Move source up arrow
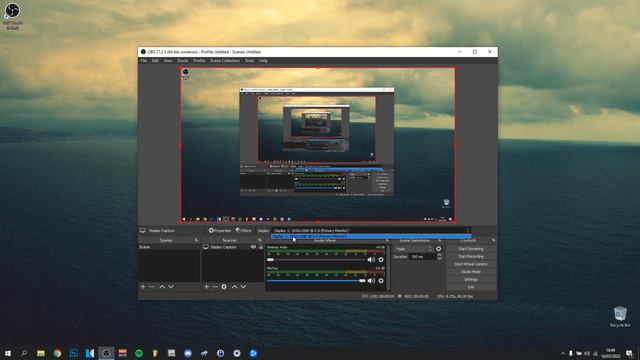 [234, 287]
